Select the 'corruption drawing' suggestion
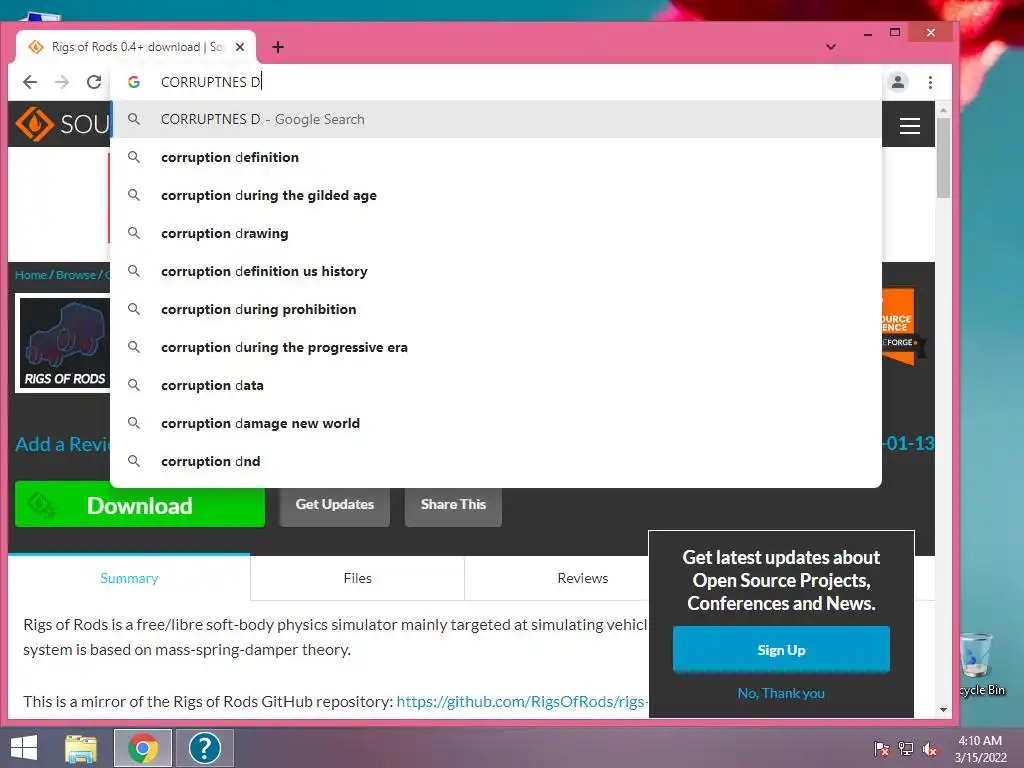The image size is (1024, 768). [x=496, y=233]
